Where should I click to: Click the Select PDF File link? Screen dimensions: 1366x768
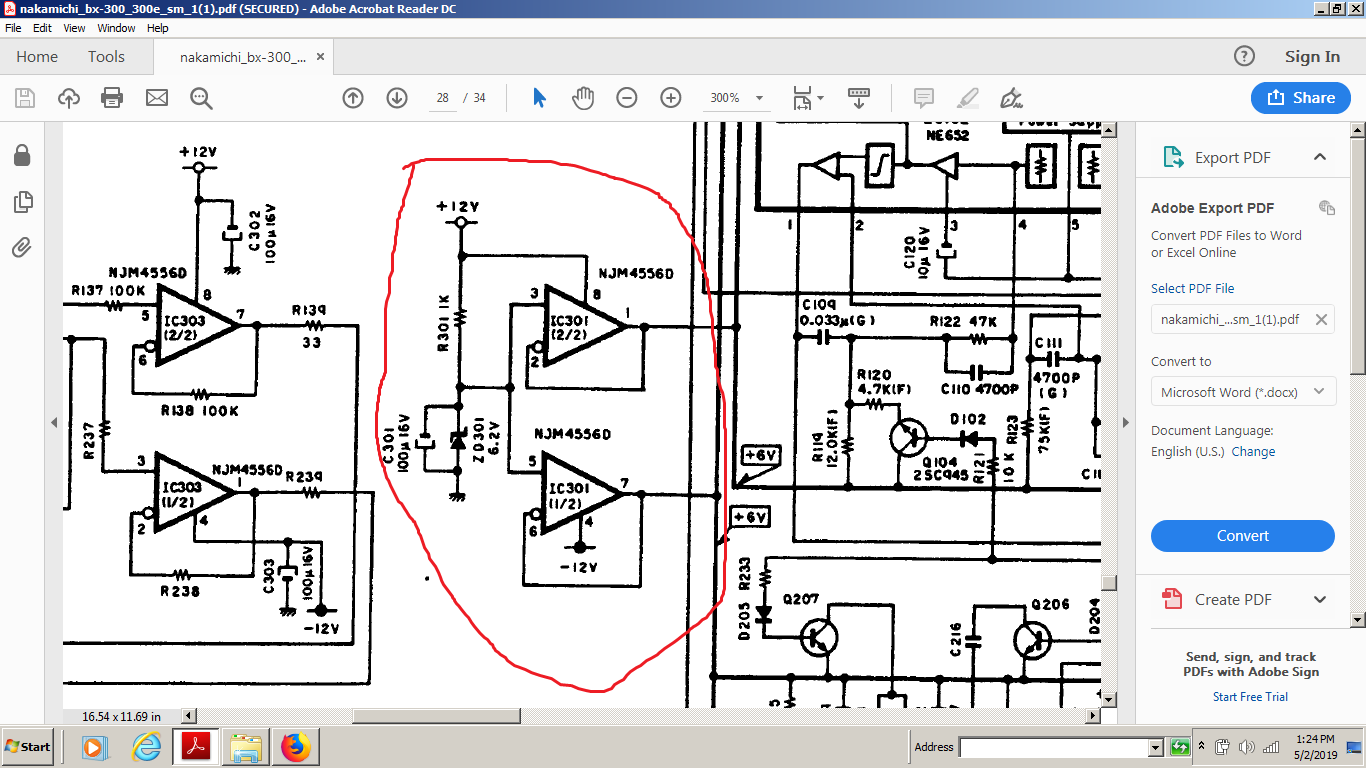[x=1192, y=288]
